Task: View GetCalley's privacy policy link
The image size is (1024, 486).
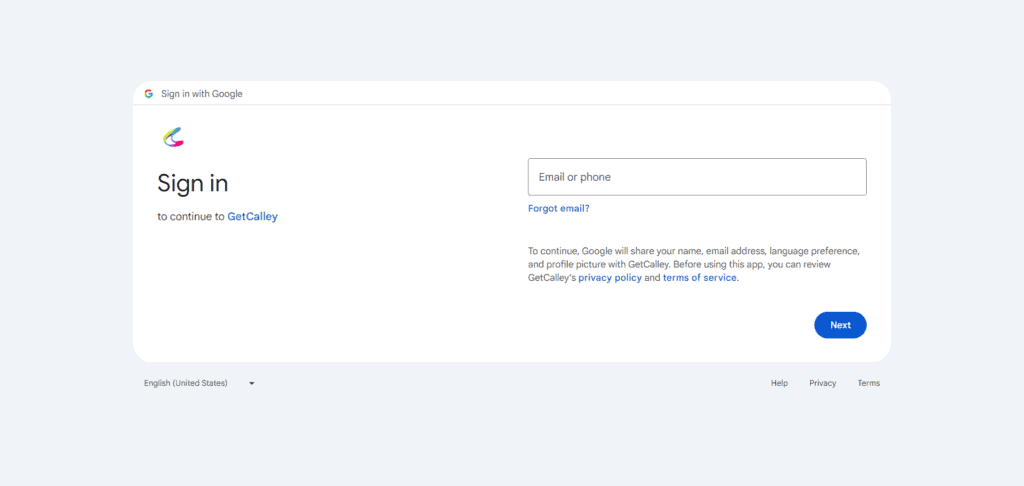Action: tap(610, 278)
